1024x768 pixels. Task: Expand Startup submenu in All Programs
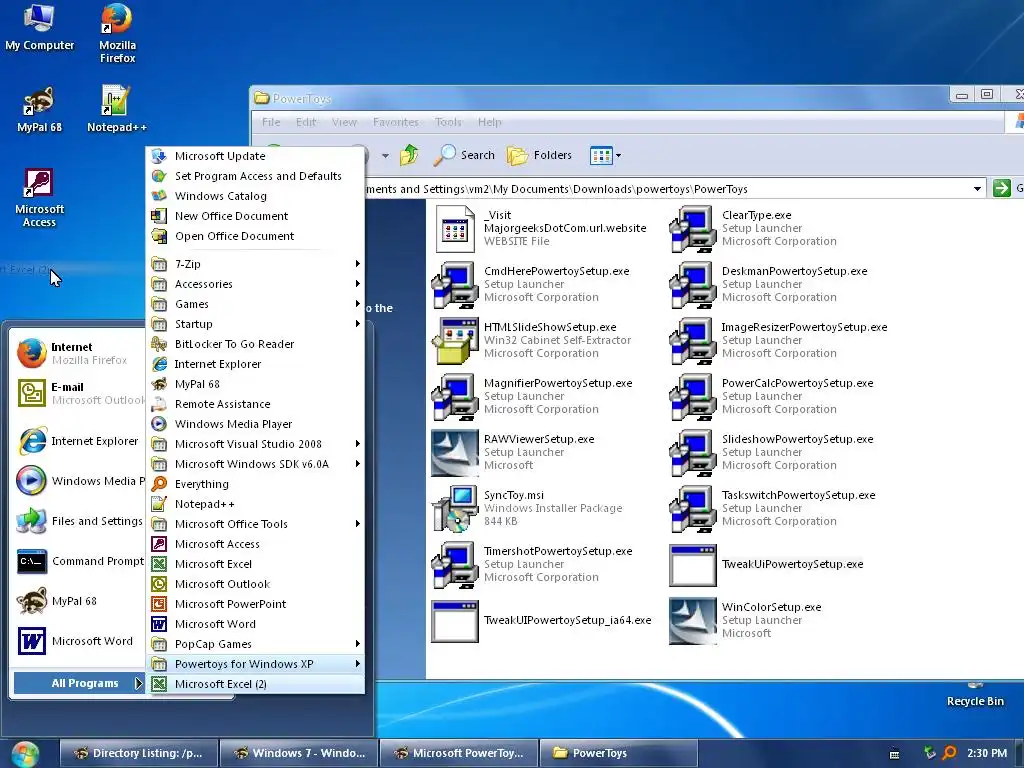coord(255,324)
